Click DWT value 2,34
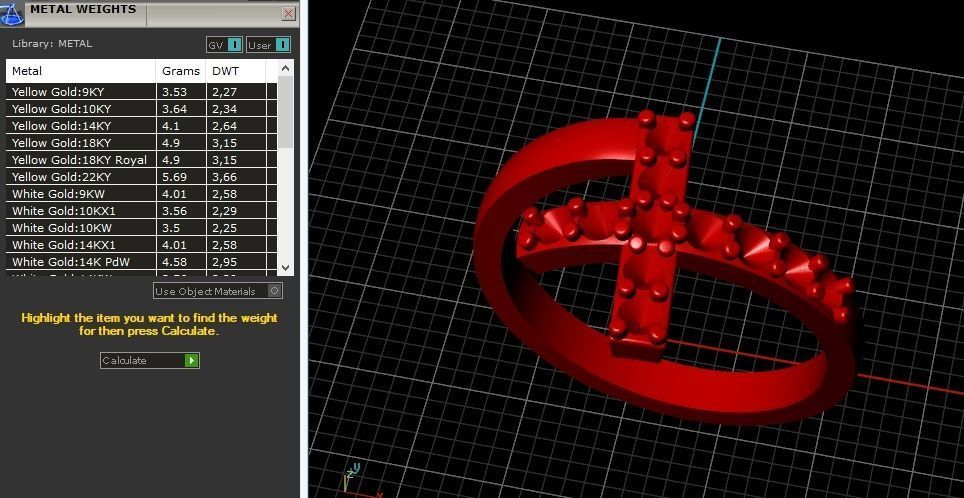 click(224, 109)
